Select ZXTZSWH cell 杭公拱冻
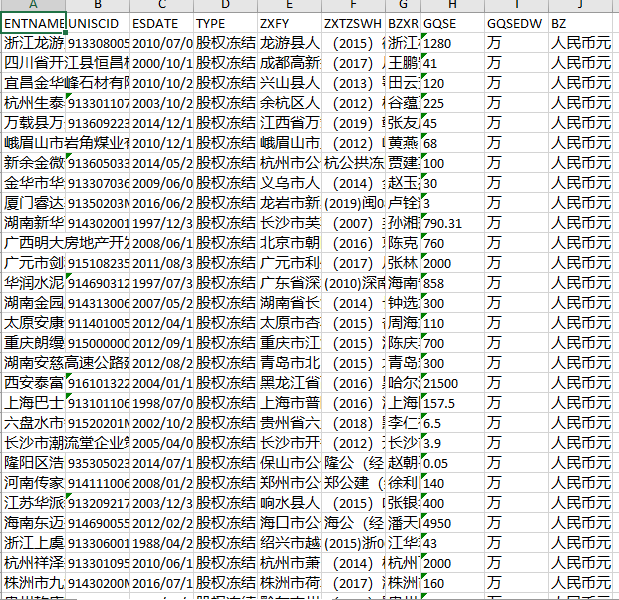 click(353, 163)
